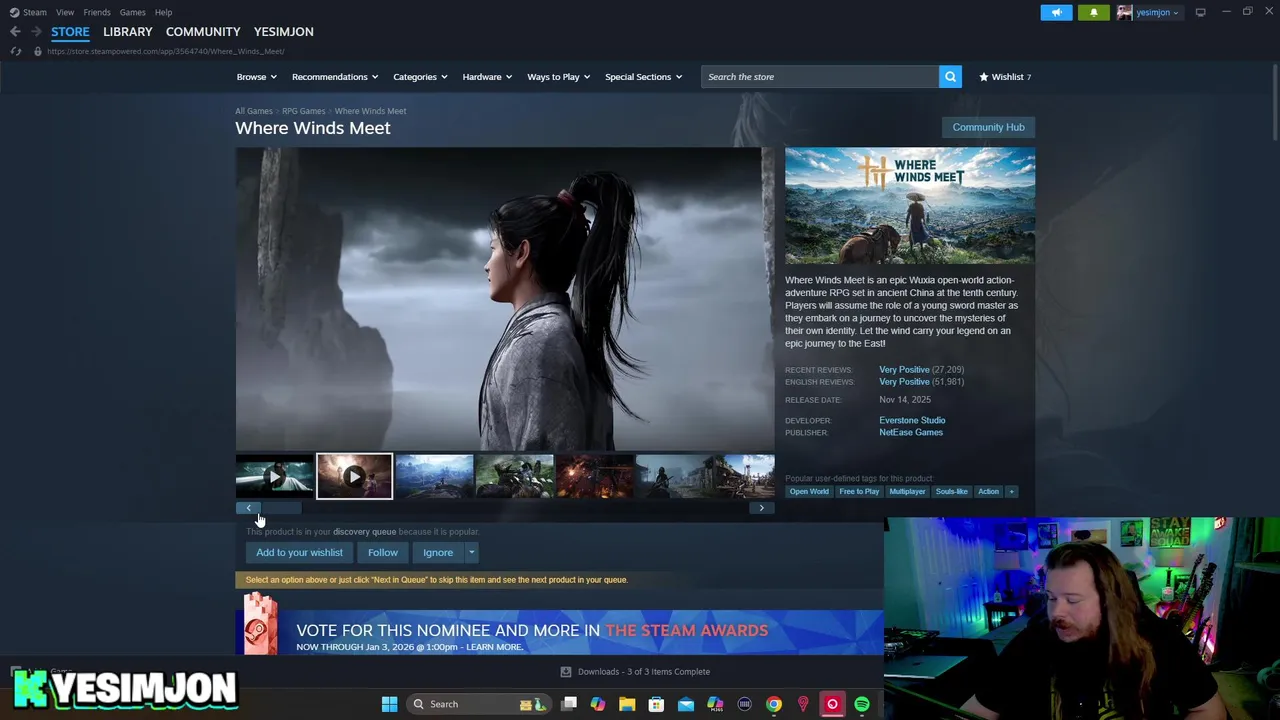Open the Mail app on taskbar
Viewport: 1280px width, 720px height.
pos(685,704)
